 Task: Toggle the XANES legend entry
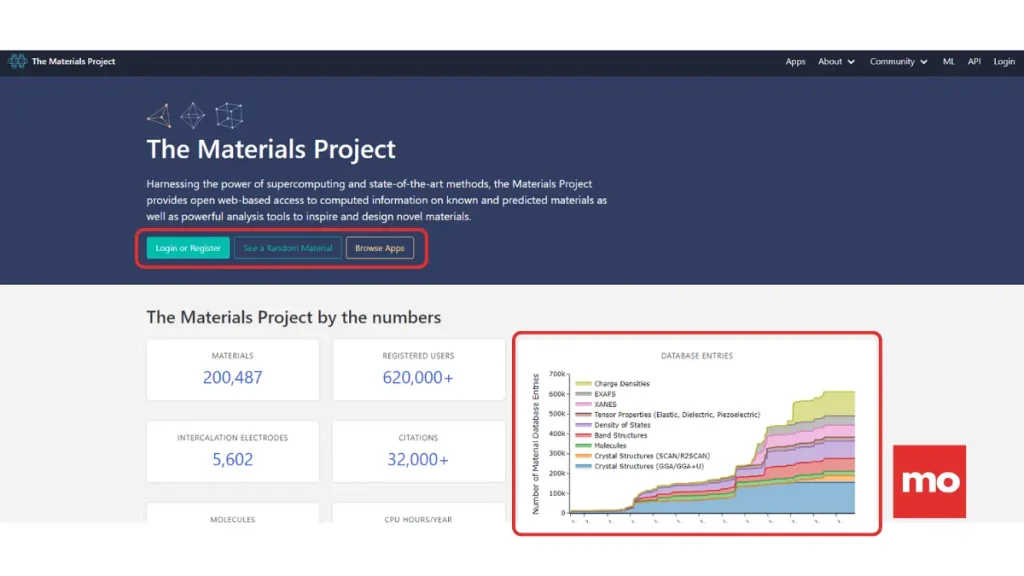click(605, 404)
